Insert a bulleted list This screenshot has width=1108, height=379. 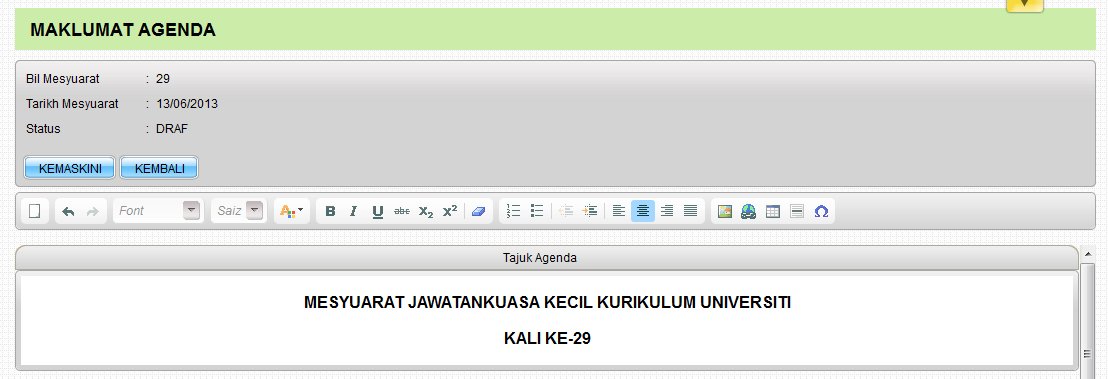point(537,211)
